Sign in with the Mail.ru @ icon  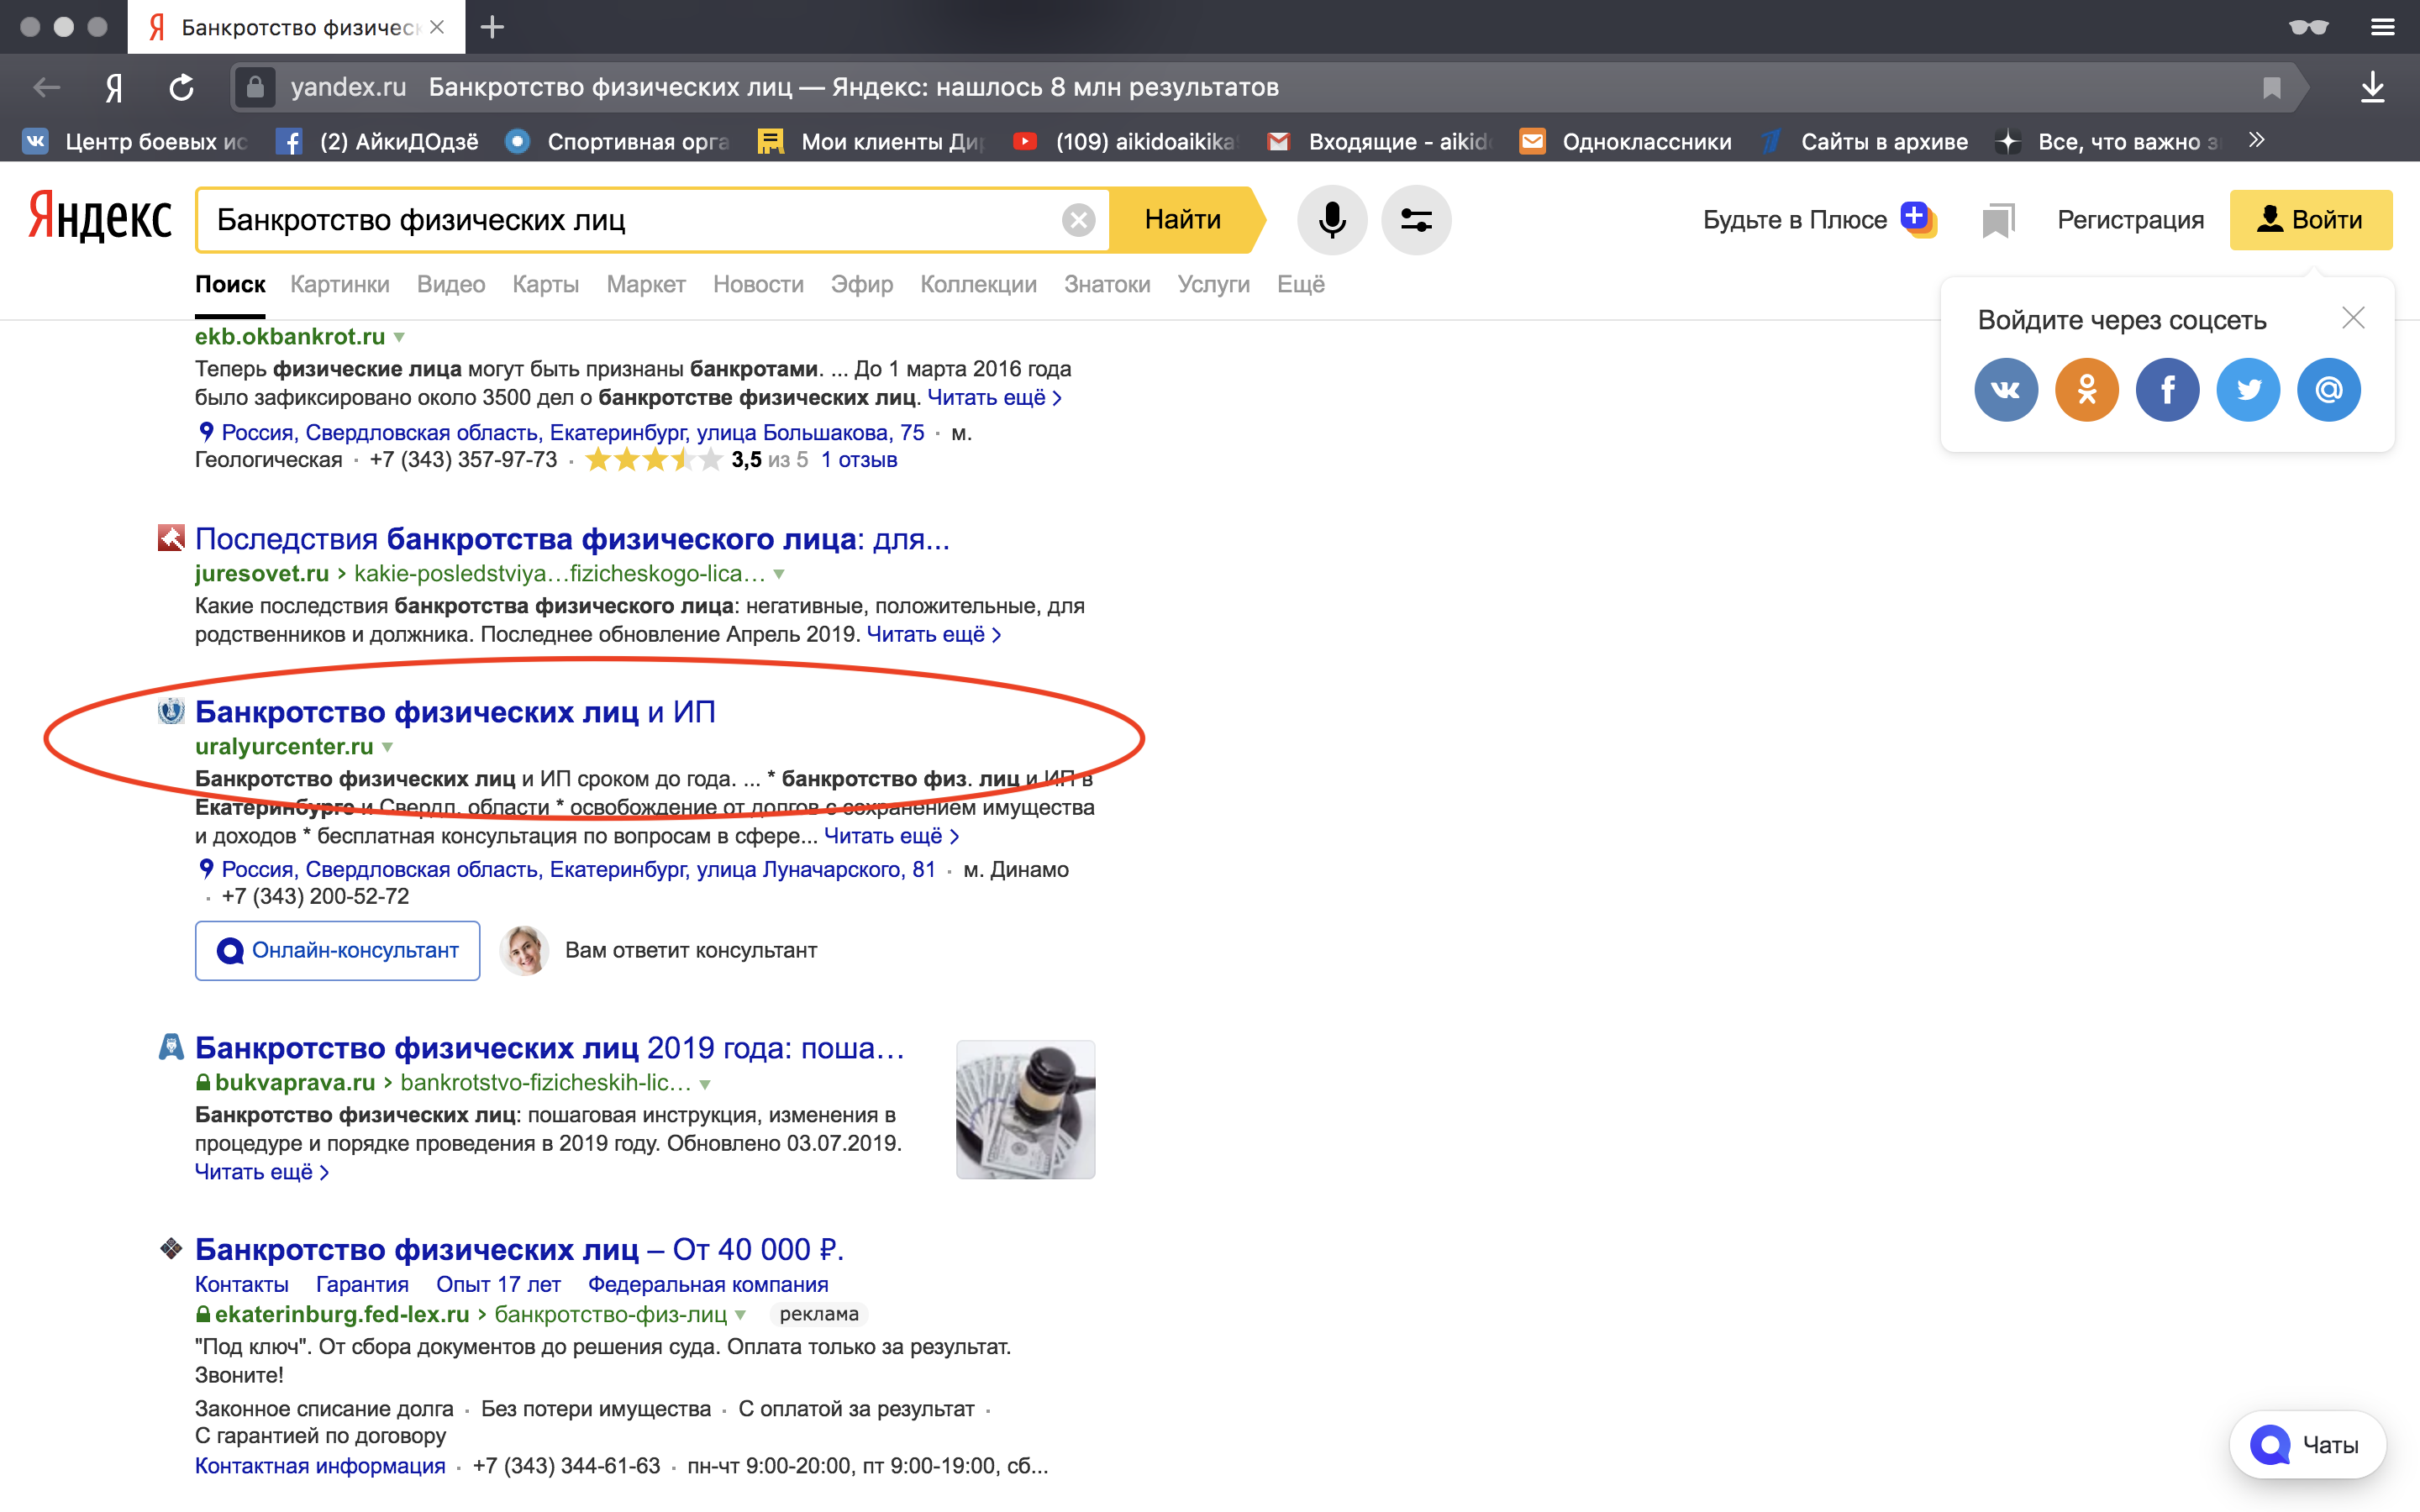tap(2330, 389)
